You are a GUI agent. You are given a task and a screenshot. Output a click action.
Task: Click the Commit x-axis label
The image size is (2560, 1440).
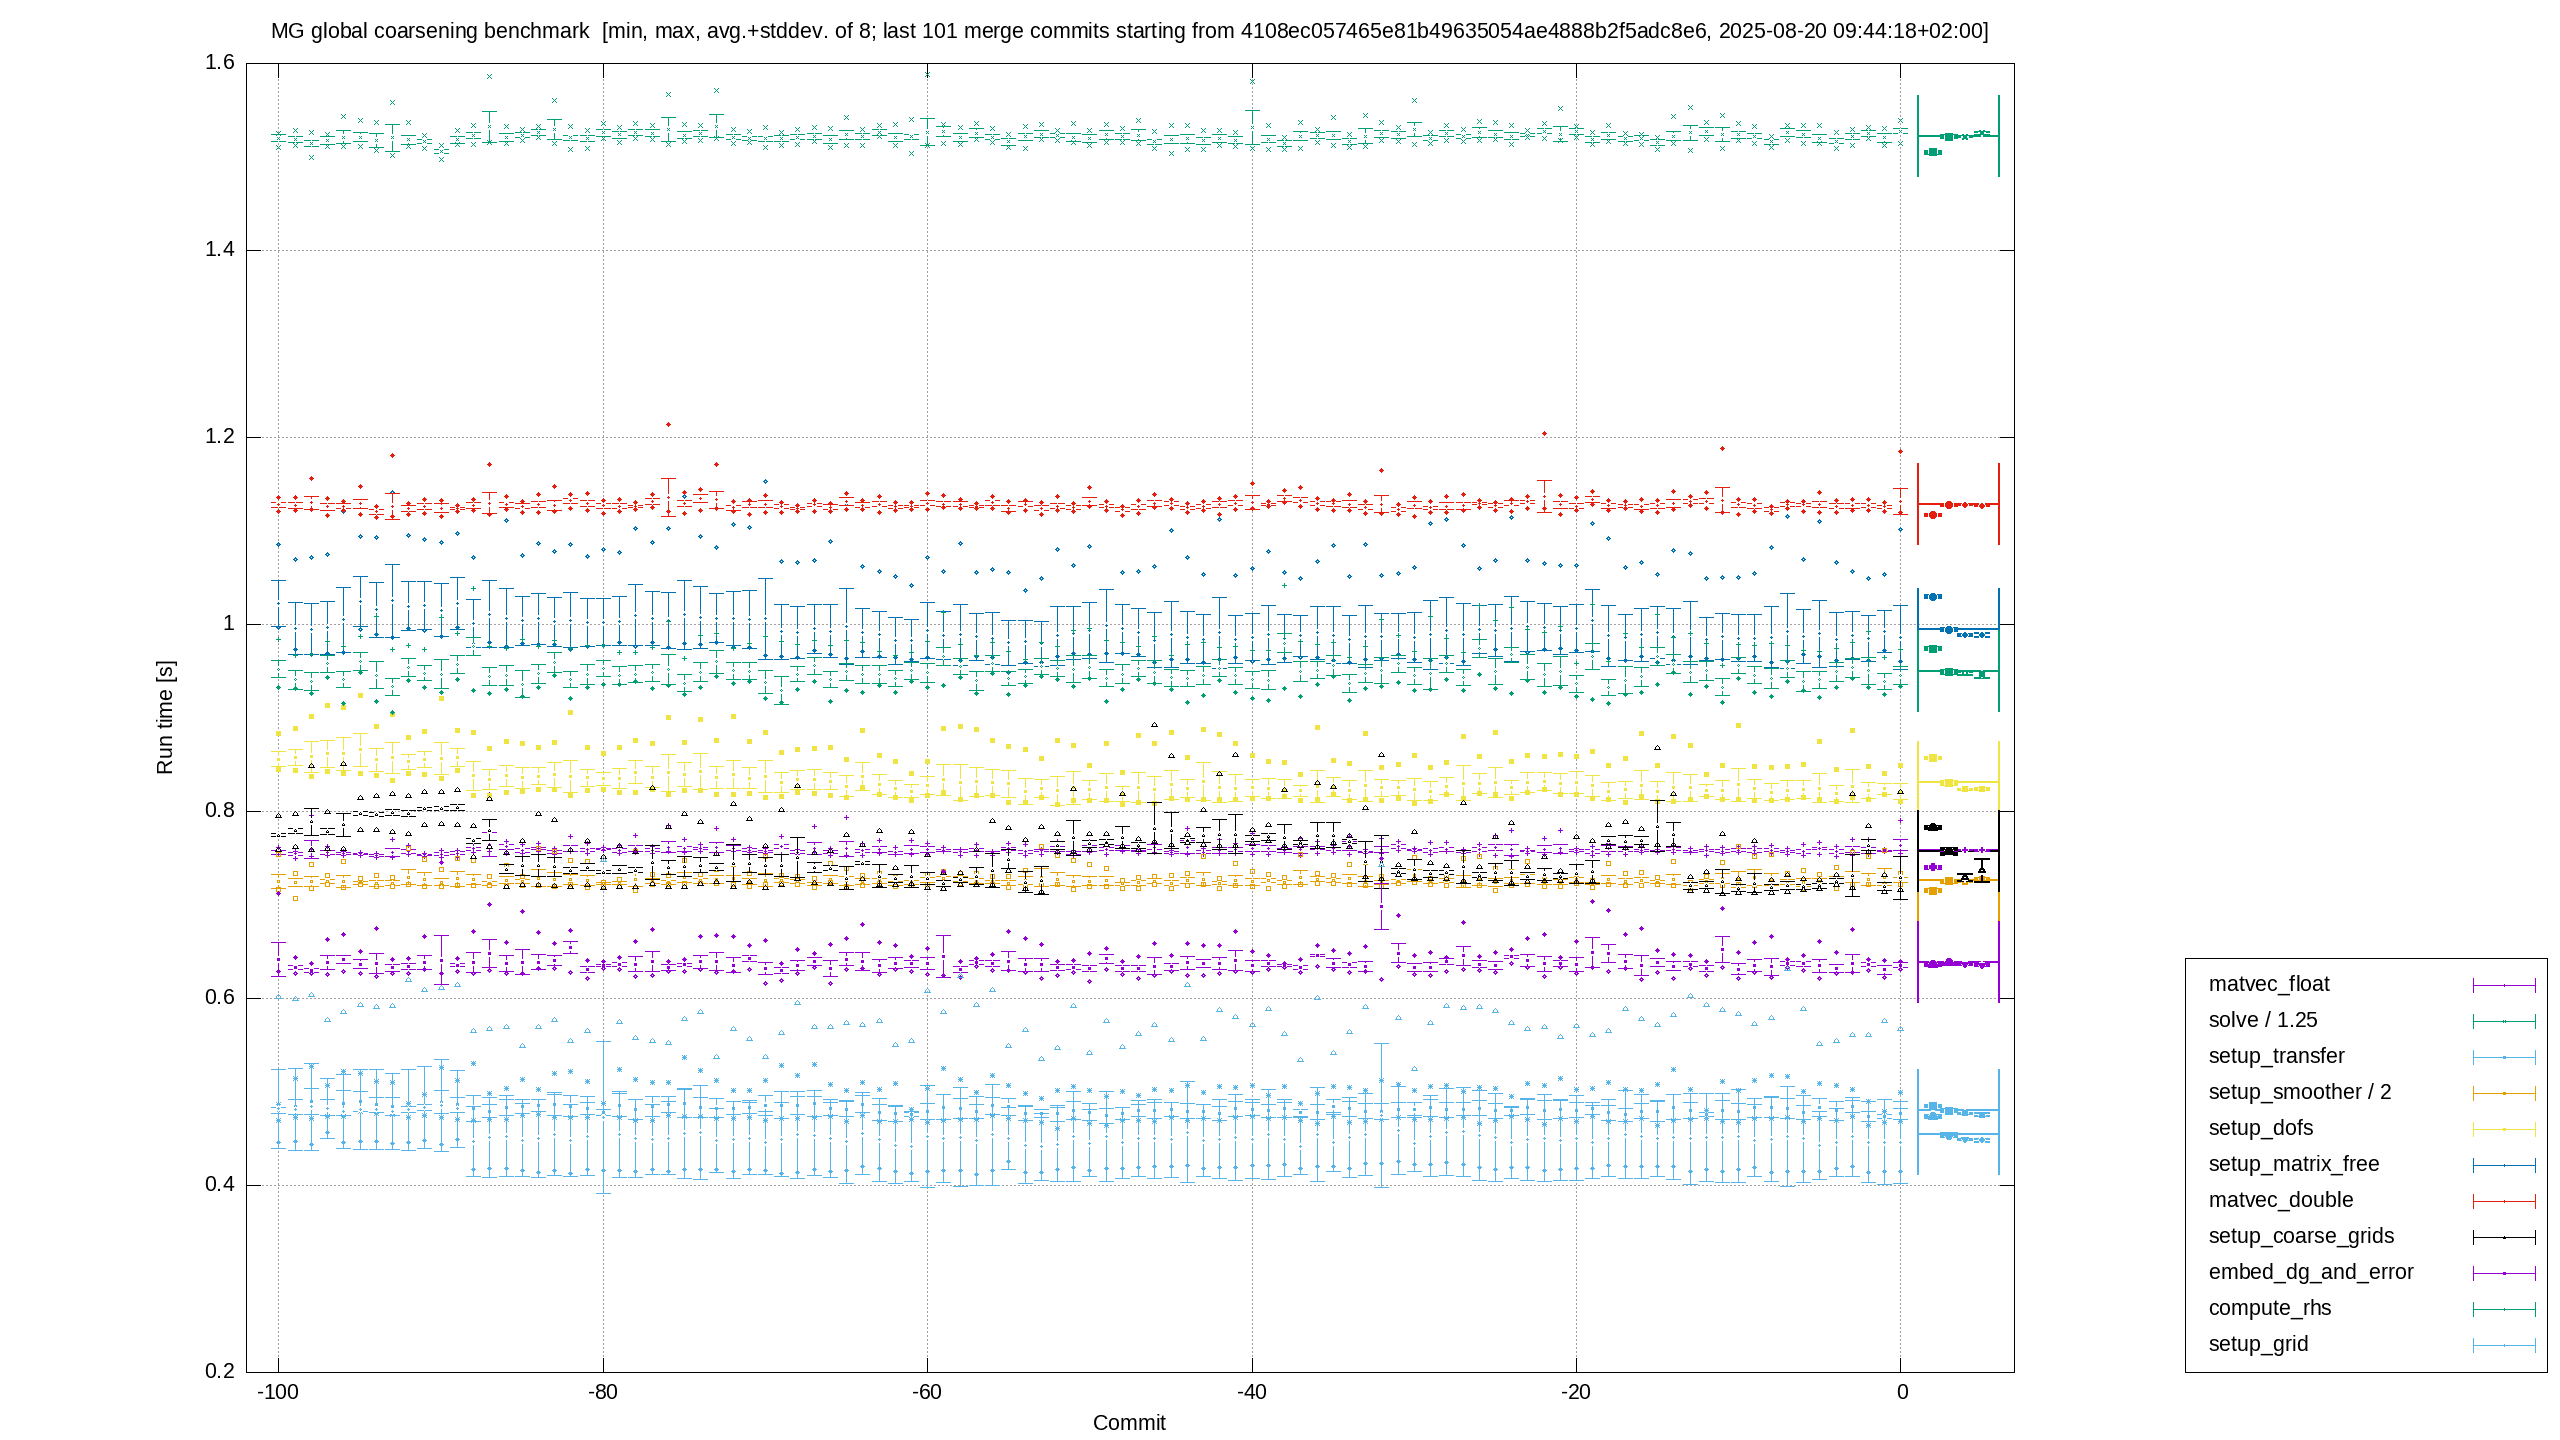(1129, 1423)
